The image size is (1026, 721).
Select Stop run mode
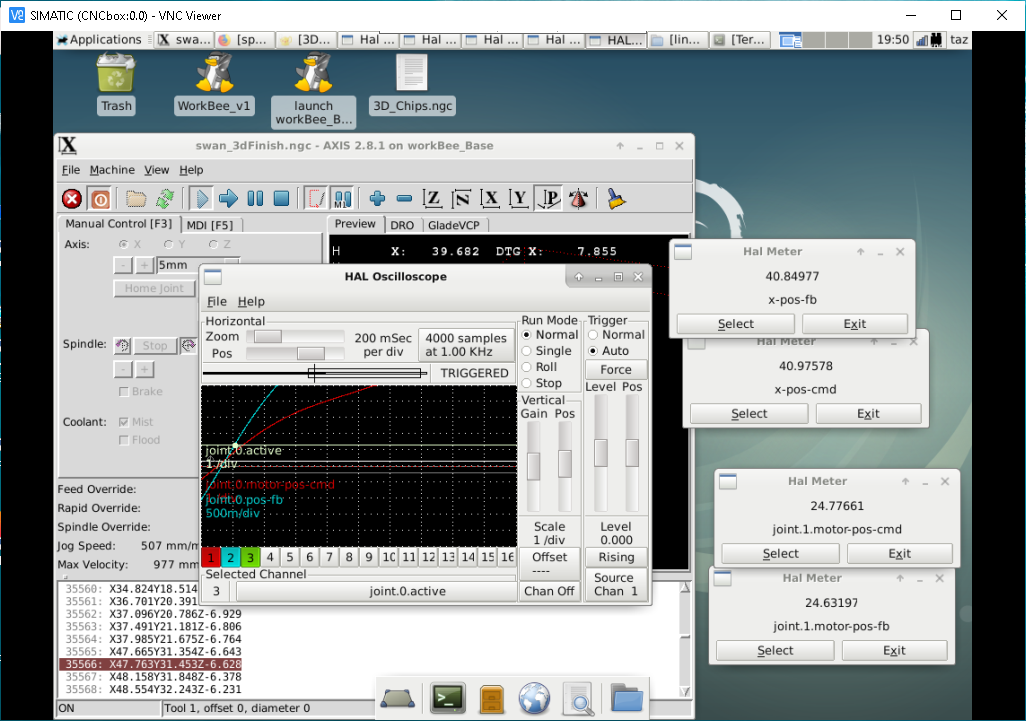pyautogui.click(x=542, y=383)
